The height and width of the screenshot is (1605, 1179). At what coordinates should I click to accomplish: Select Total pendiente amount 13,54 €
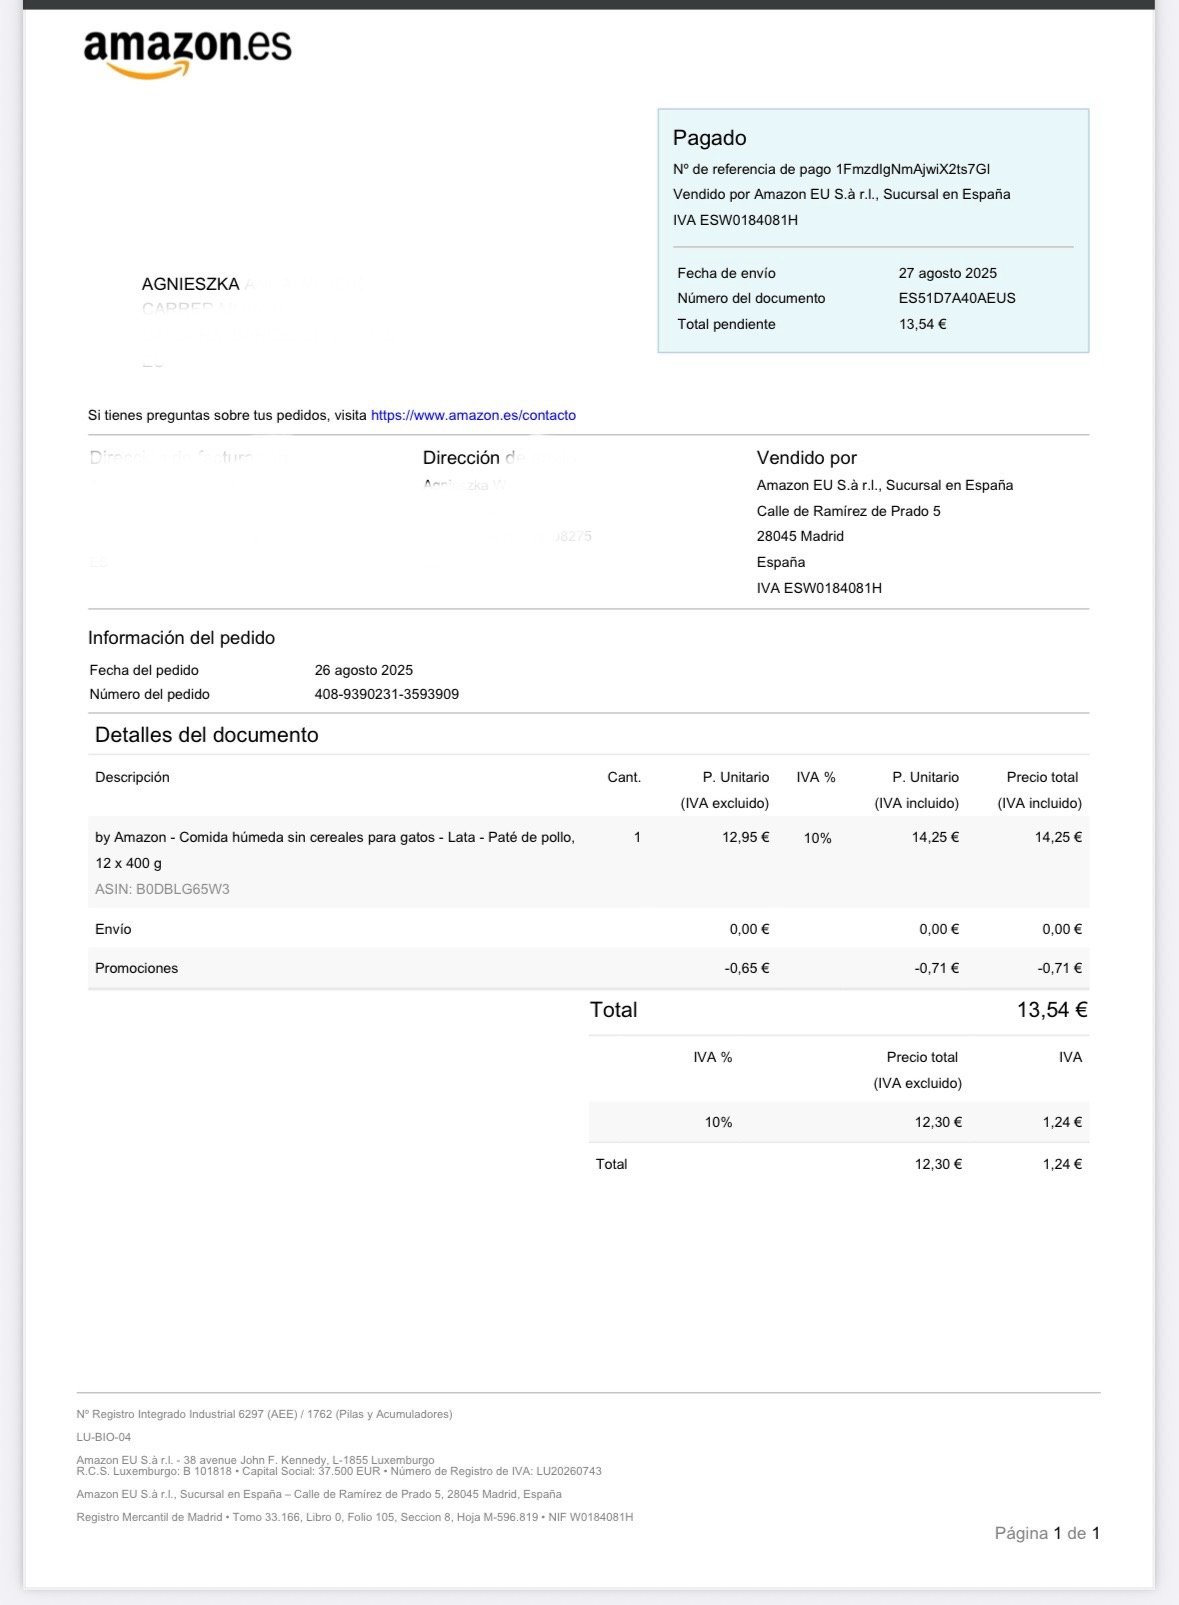click(x=922, y=324)
